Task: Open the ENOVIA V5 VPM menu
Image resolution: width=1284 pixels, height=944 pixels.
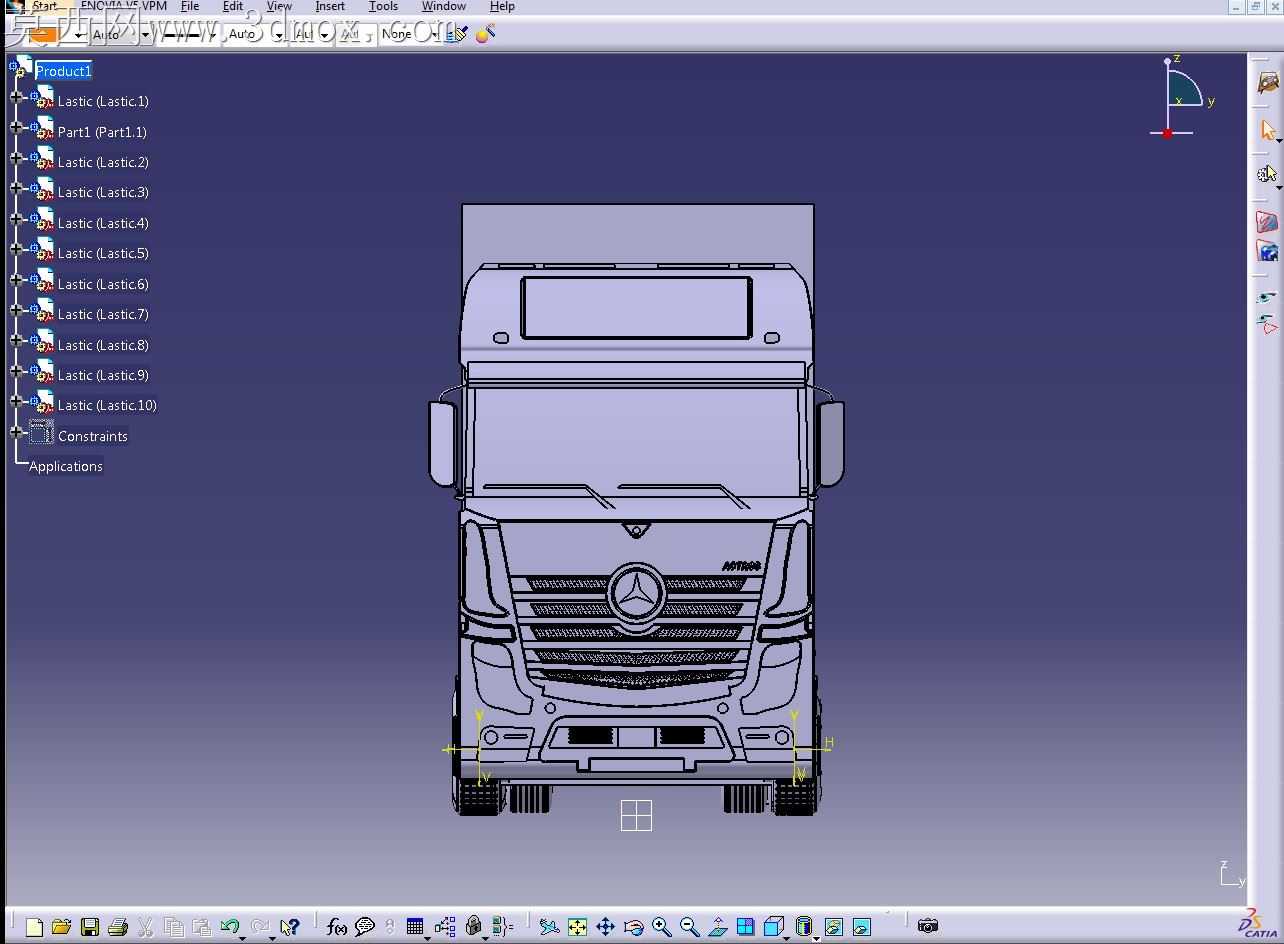Action: (x=123, y=6)
